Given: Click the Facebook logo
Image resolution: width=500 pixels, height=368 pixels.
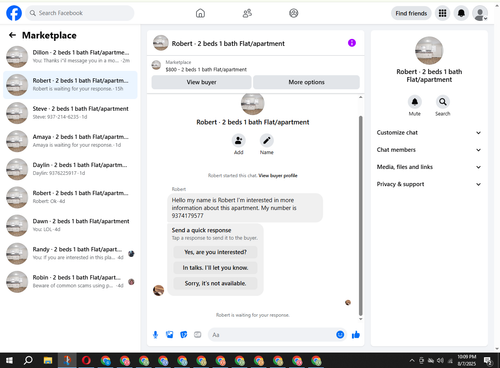Looking at the screenshot, I should click(x=14, y=13).
